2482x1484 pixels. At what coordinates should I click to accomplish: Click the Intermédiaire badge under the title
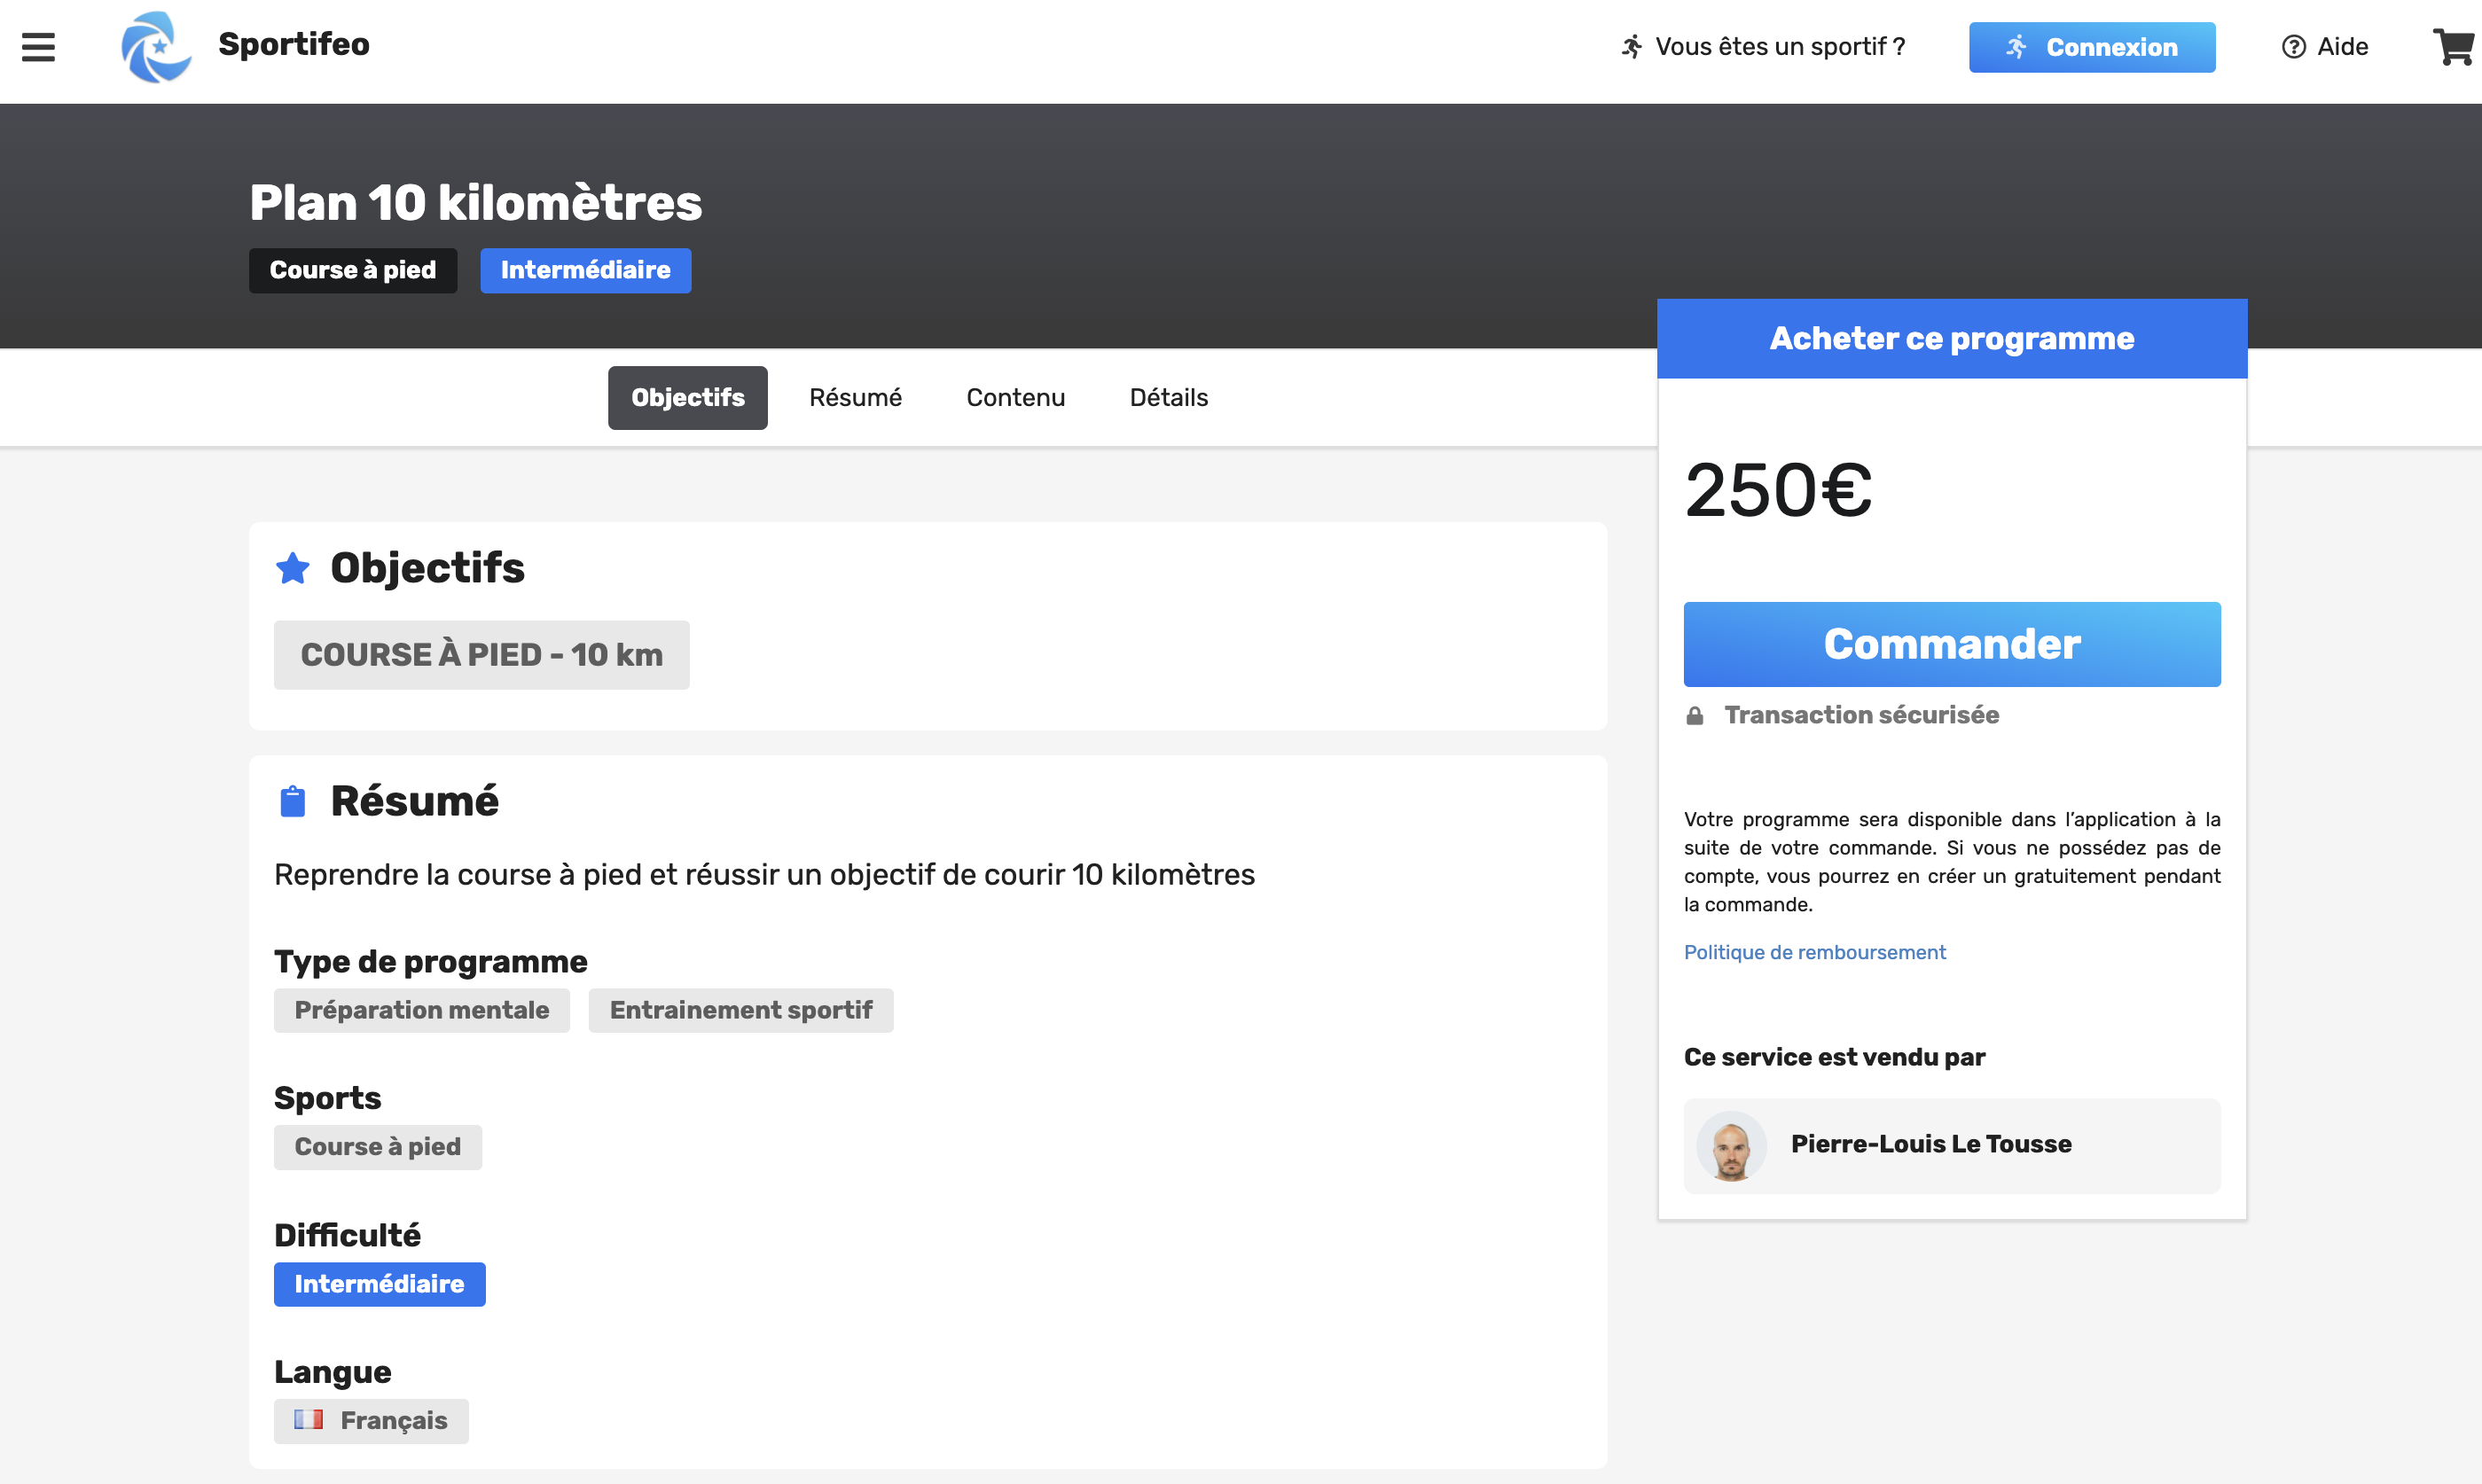coord(585,271)
